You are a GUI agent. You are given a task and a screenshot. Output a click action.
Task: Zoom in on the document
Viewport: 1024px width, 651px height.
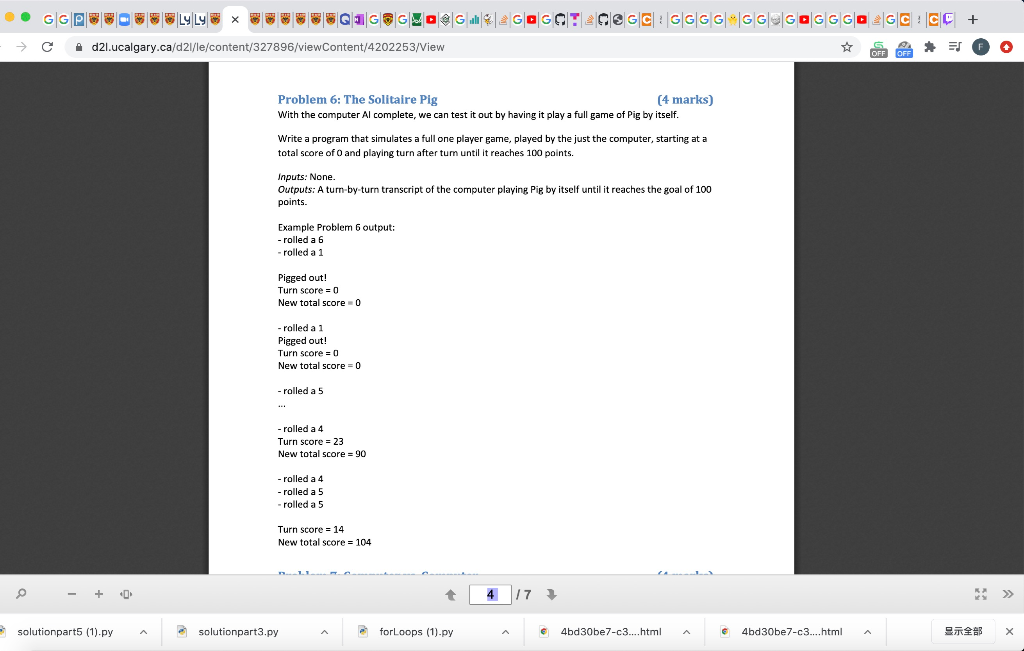click(98, 594)
